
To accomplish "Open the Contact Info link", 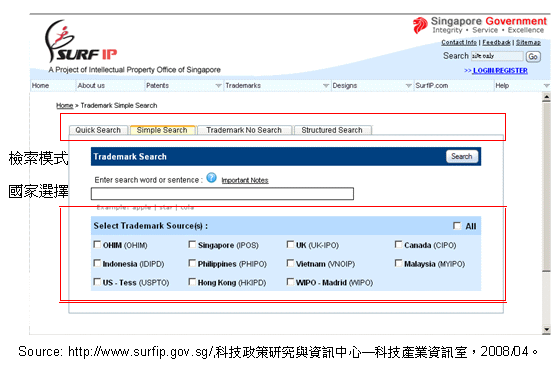I will 459,43.
